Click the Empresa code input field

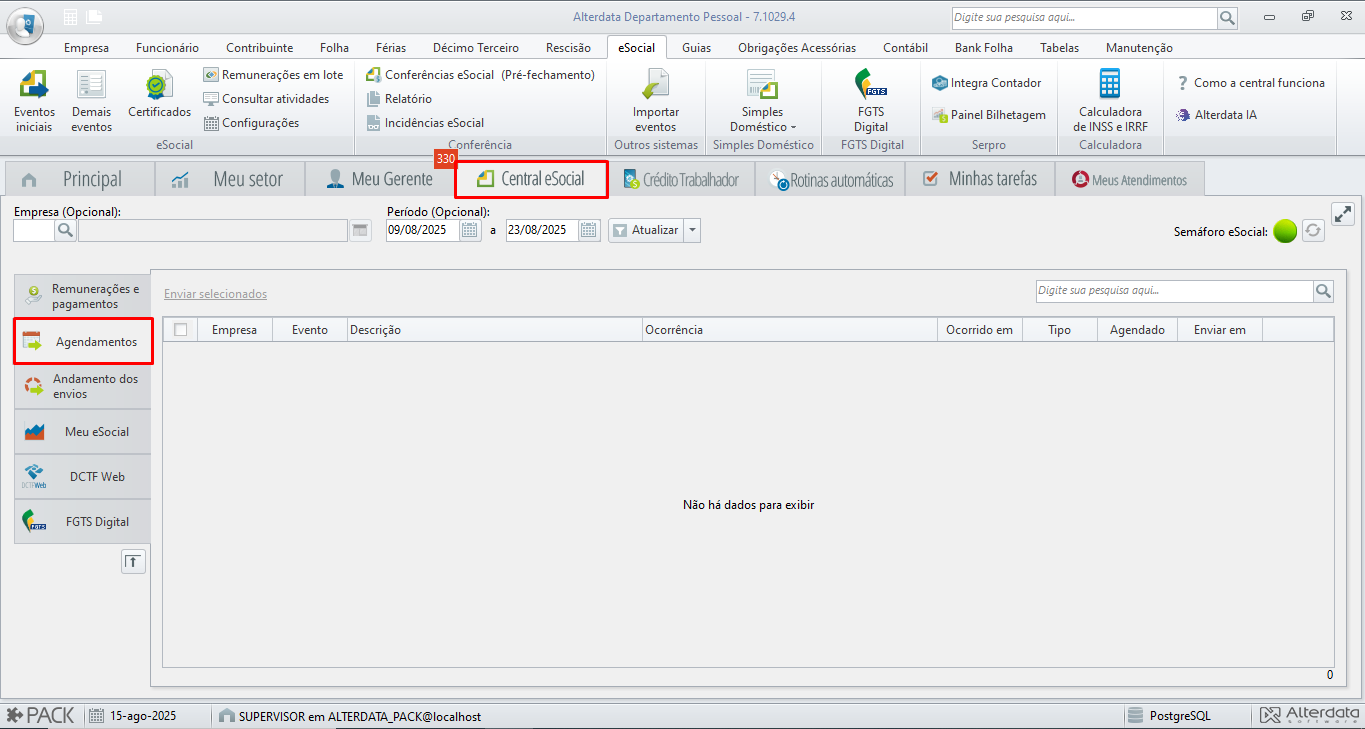[x=33, y=230]
